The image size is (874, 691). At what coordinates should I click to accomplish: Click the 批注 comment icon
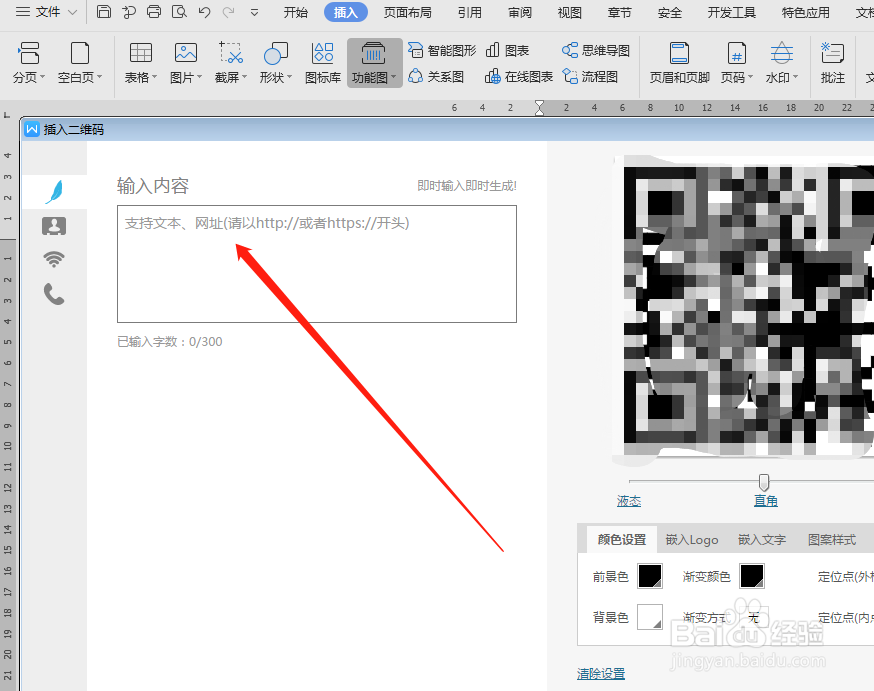tap(833, 53)
